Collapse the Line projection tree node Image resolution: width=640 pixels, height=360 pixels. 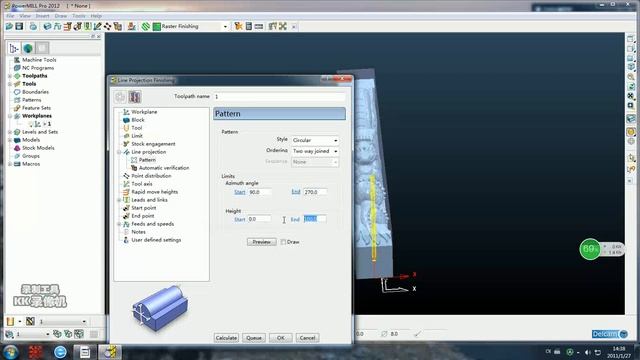tap(119, 152)
